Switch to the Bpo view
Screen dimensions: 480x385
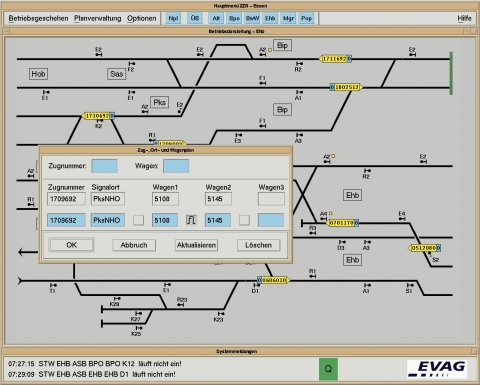click(234, 18)
